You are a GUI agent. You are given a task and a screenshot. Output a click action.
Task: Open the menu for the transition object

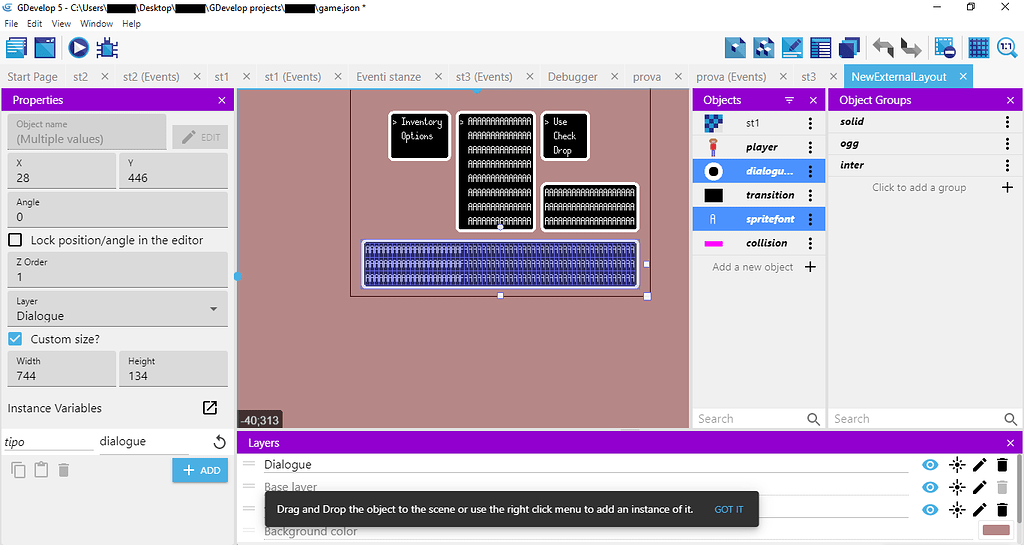tap(810, 195)
